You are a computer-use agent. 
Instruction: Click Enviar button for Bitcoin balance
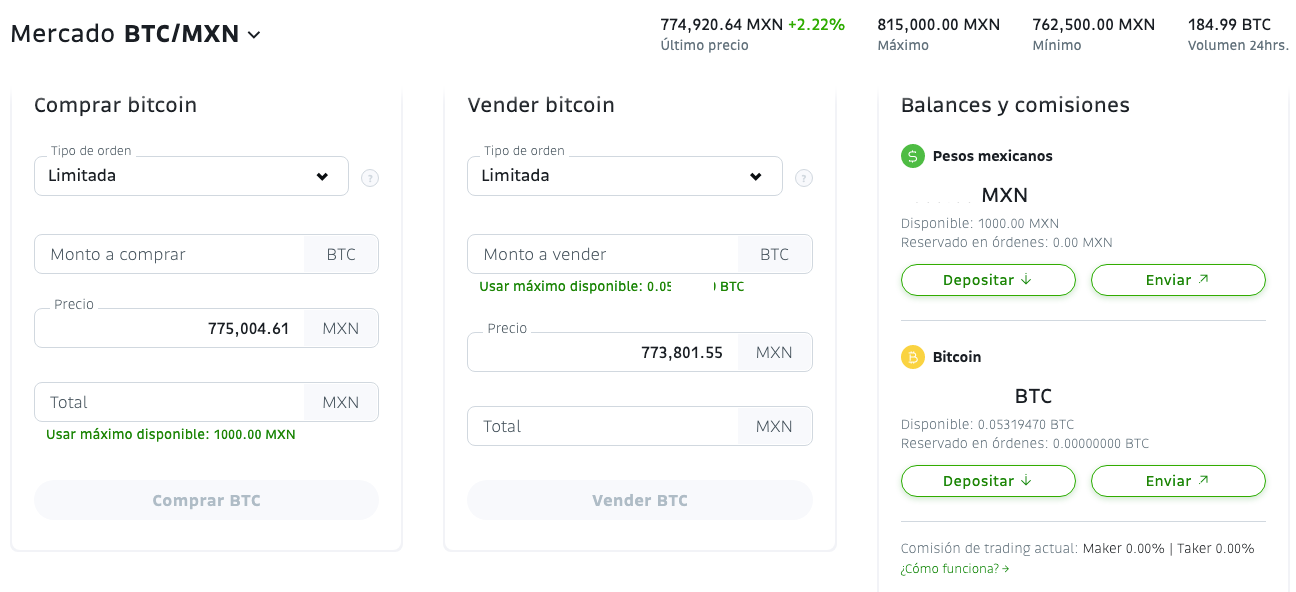click(1178, 481)
